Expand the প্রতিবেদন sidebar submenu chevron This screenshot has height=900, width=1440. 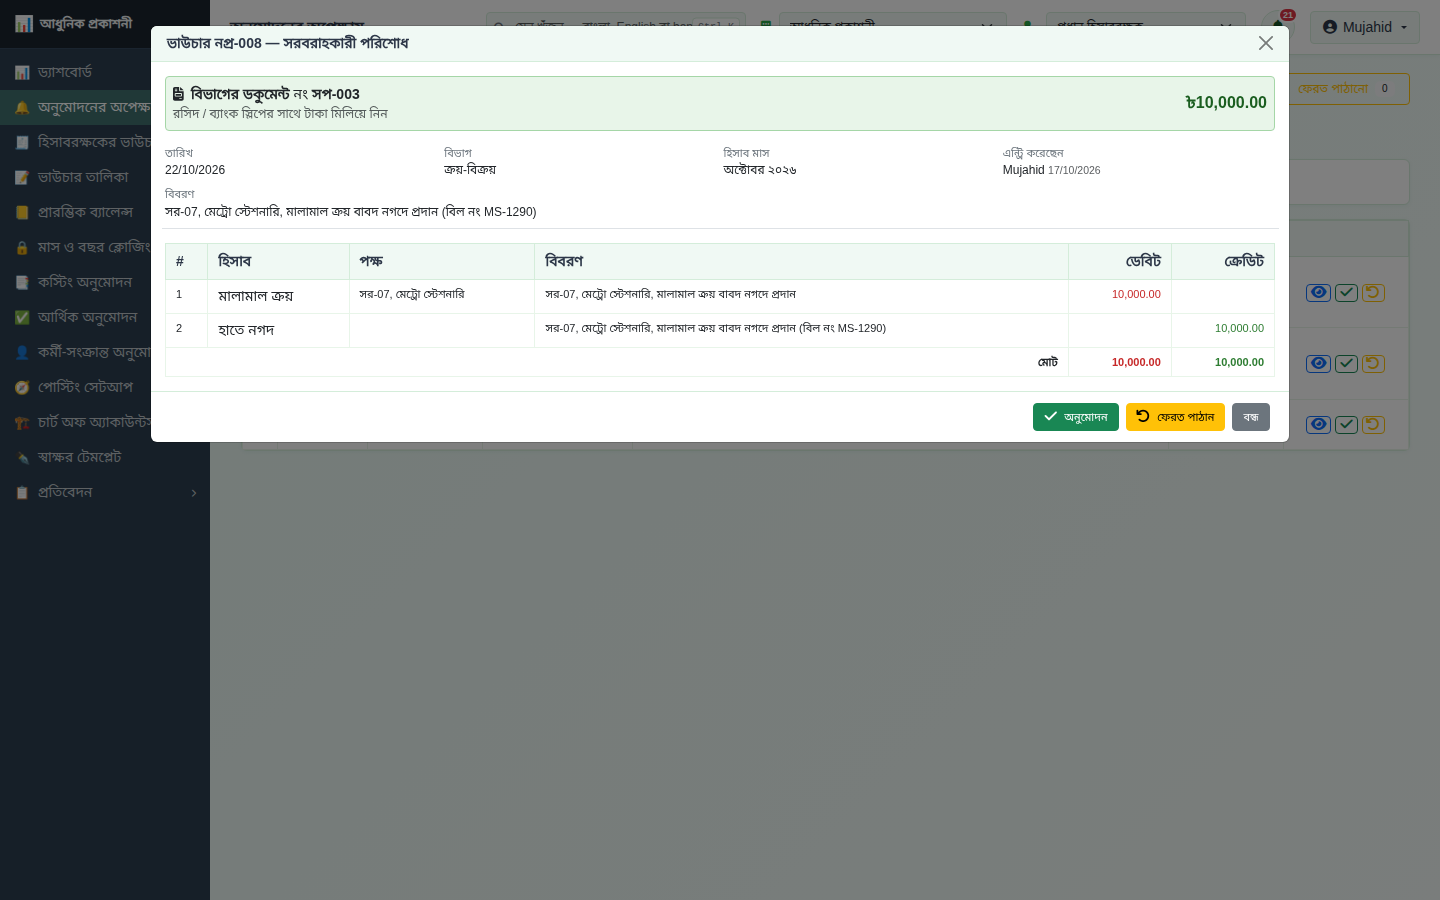coord(194,492)
